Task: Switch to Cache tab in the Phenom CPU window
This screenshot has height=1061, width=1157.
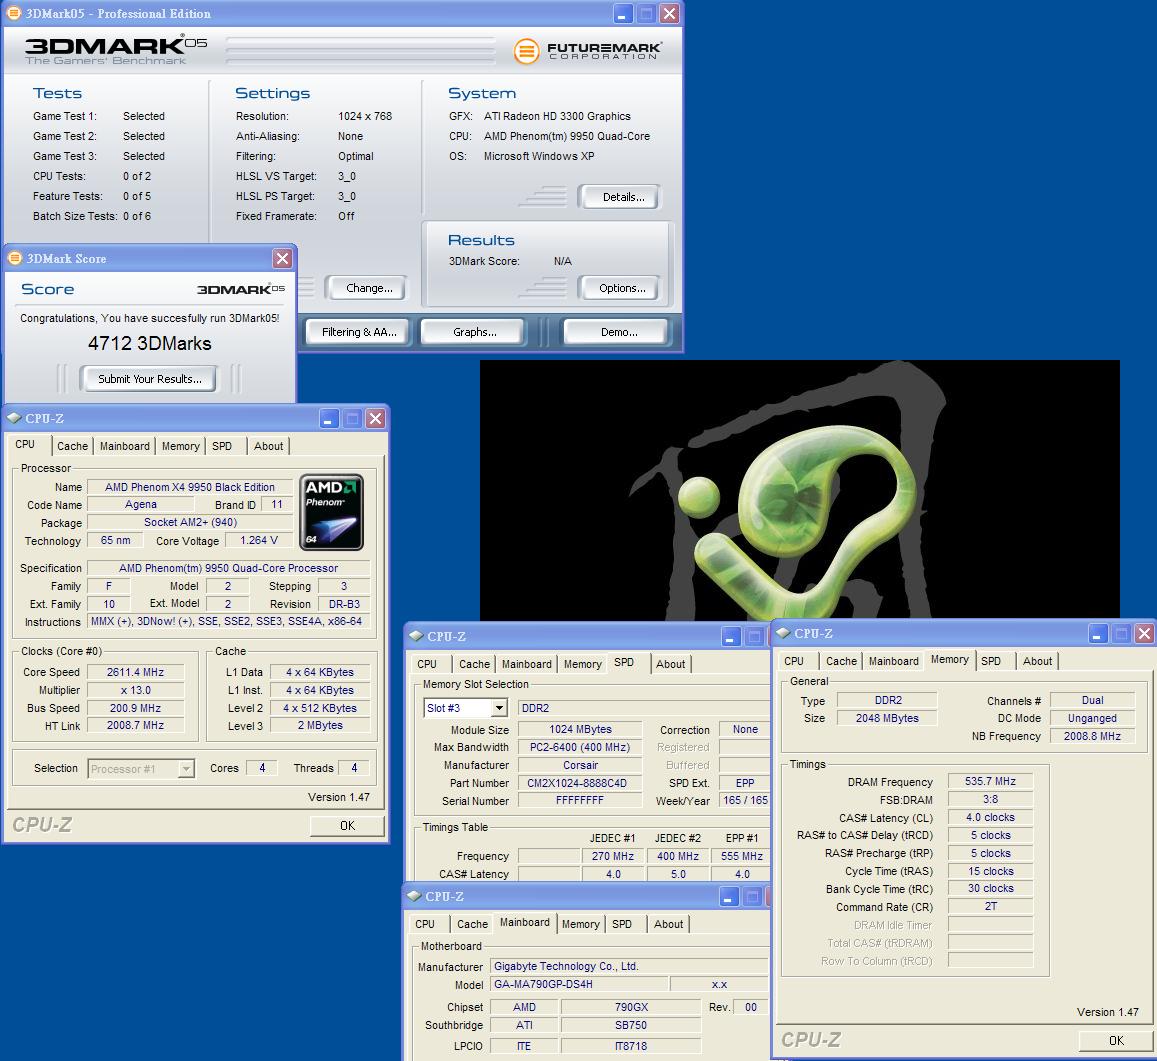Action: tap(72, 446)
